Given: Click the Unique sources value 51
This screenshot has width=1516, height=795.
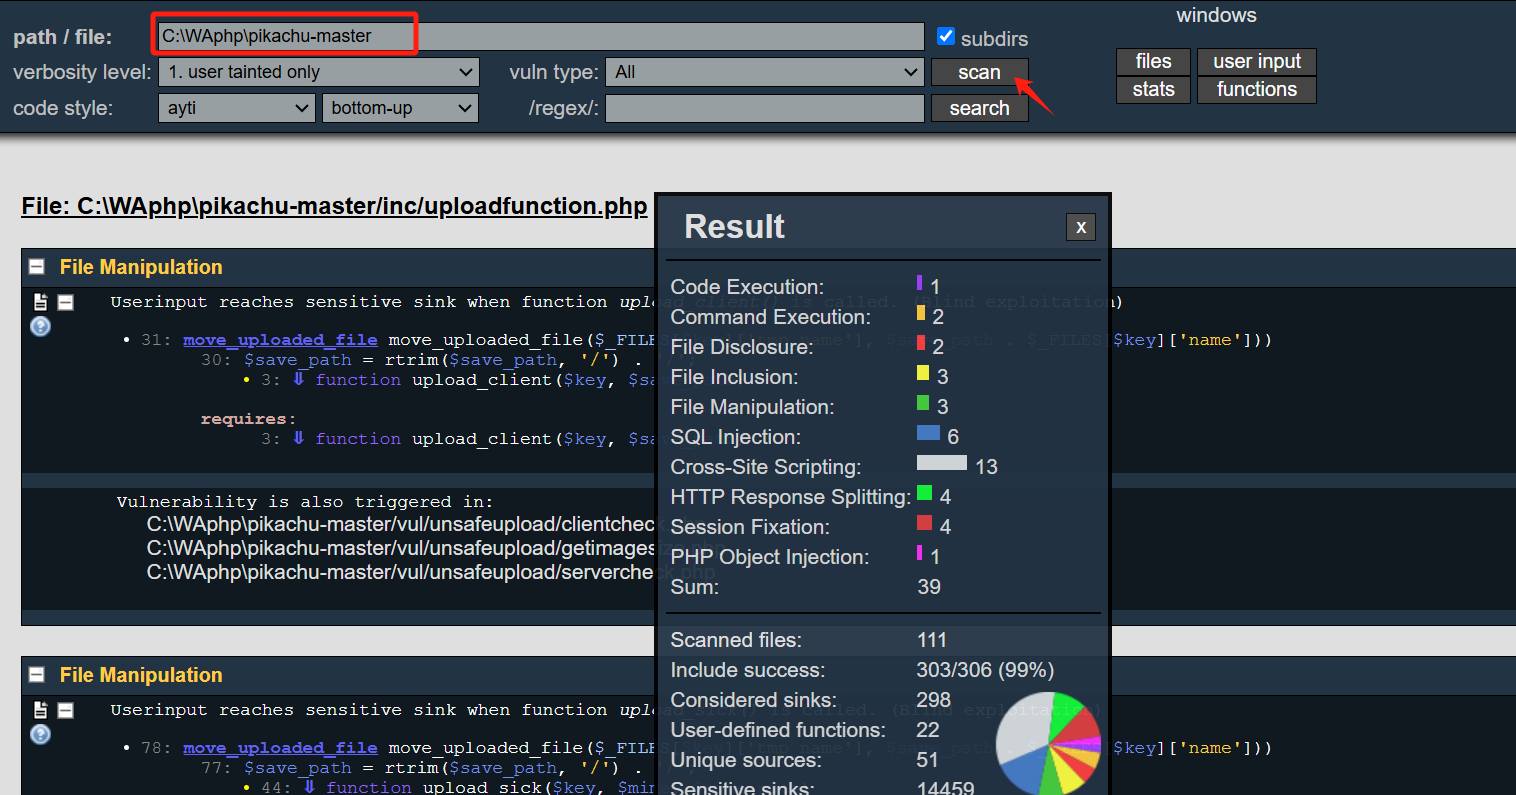Looking at the screenshot, I should (x=928, y=760).
